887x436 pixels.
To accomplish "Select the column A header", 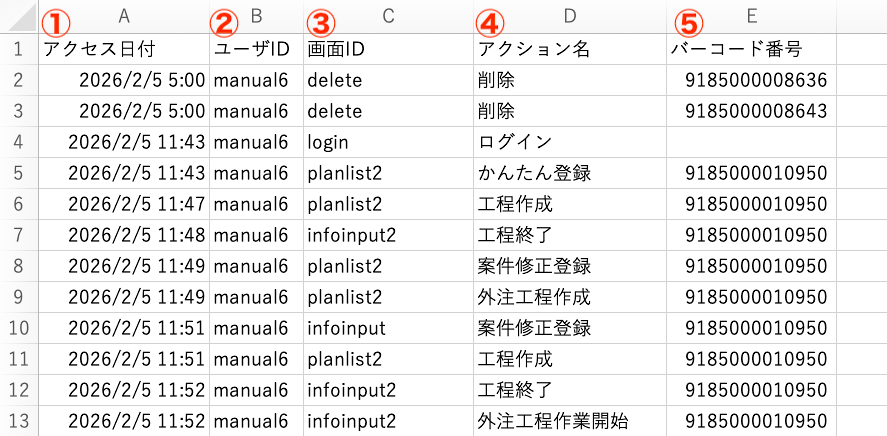I will tap(124, 16).
